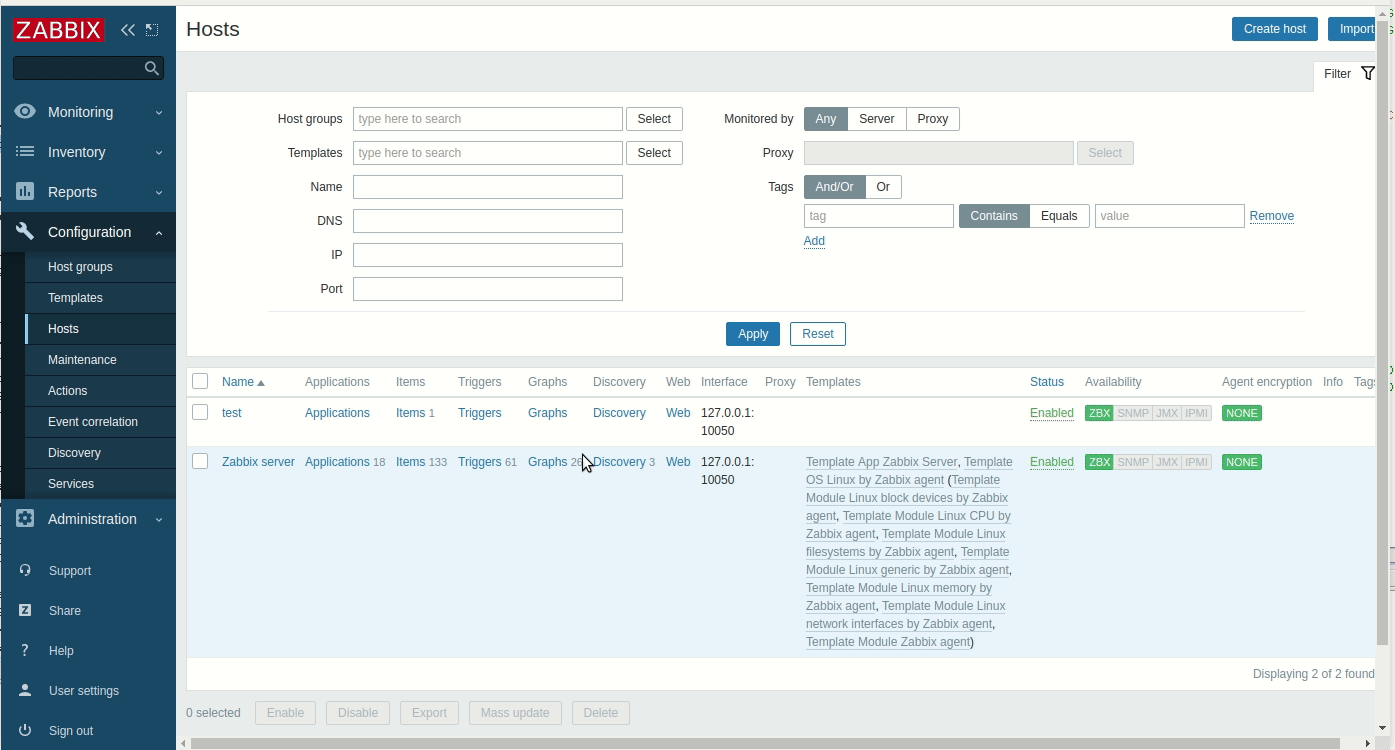Open Items link for Zabbix server
This screenshot has width=1395, height=750.
(x=410, y=462)
